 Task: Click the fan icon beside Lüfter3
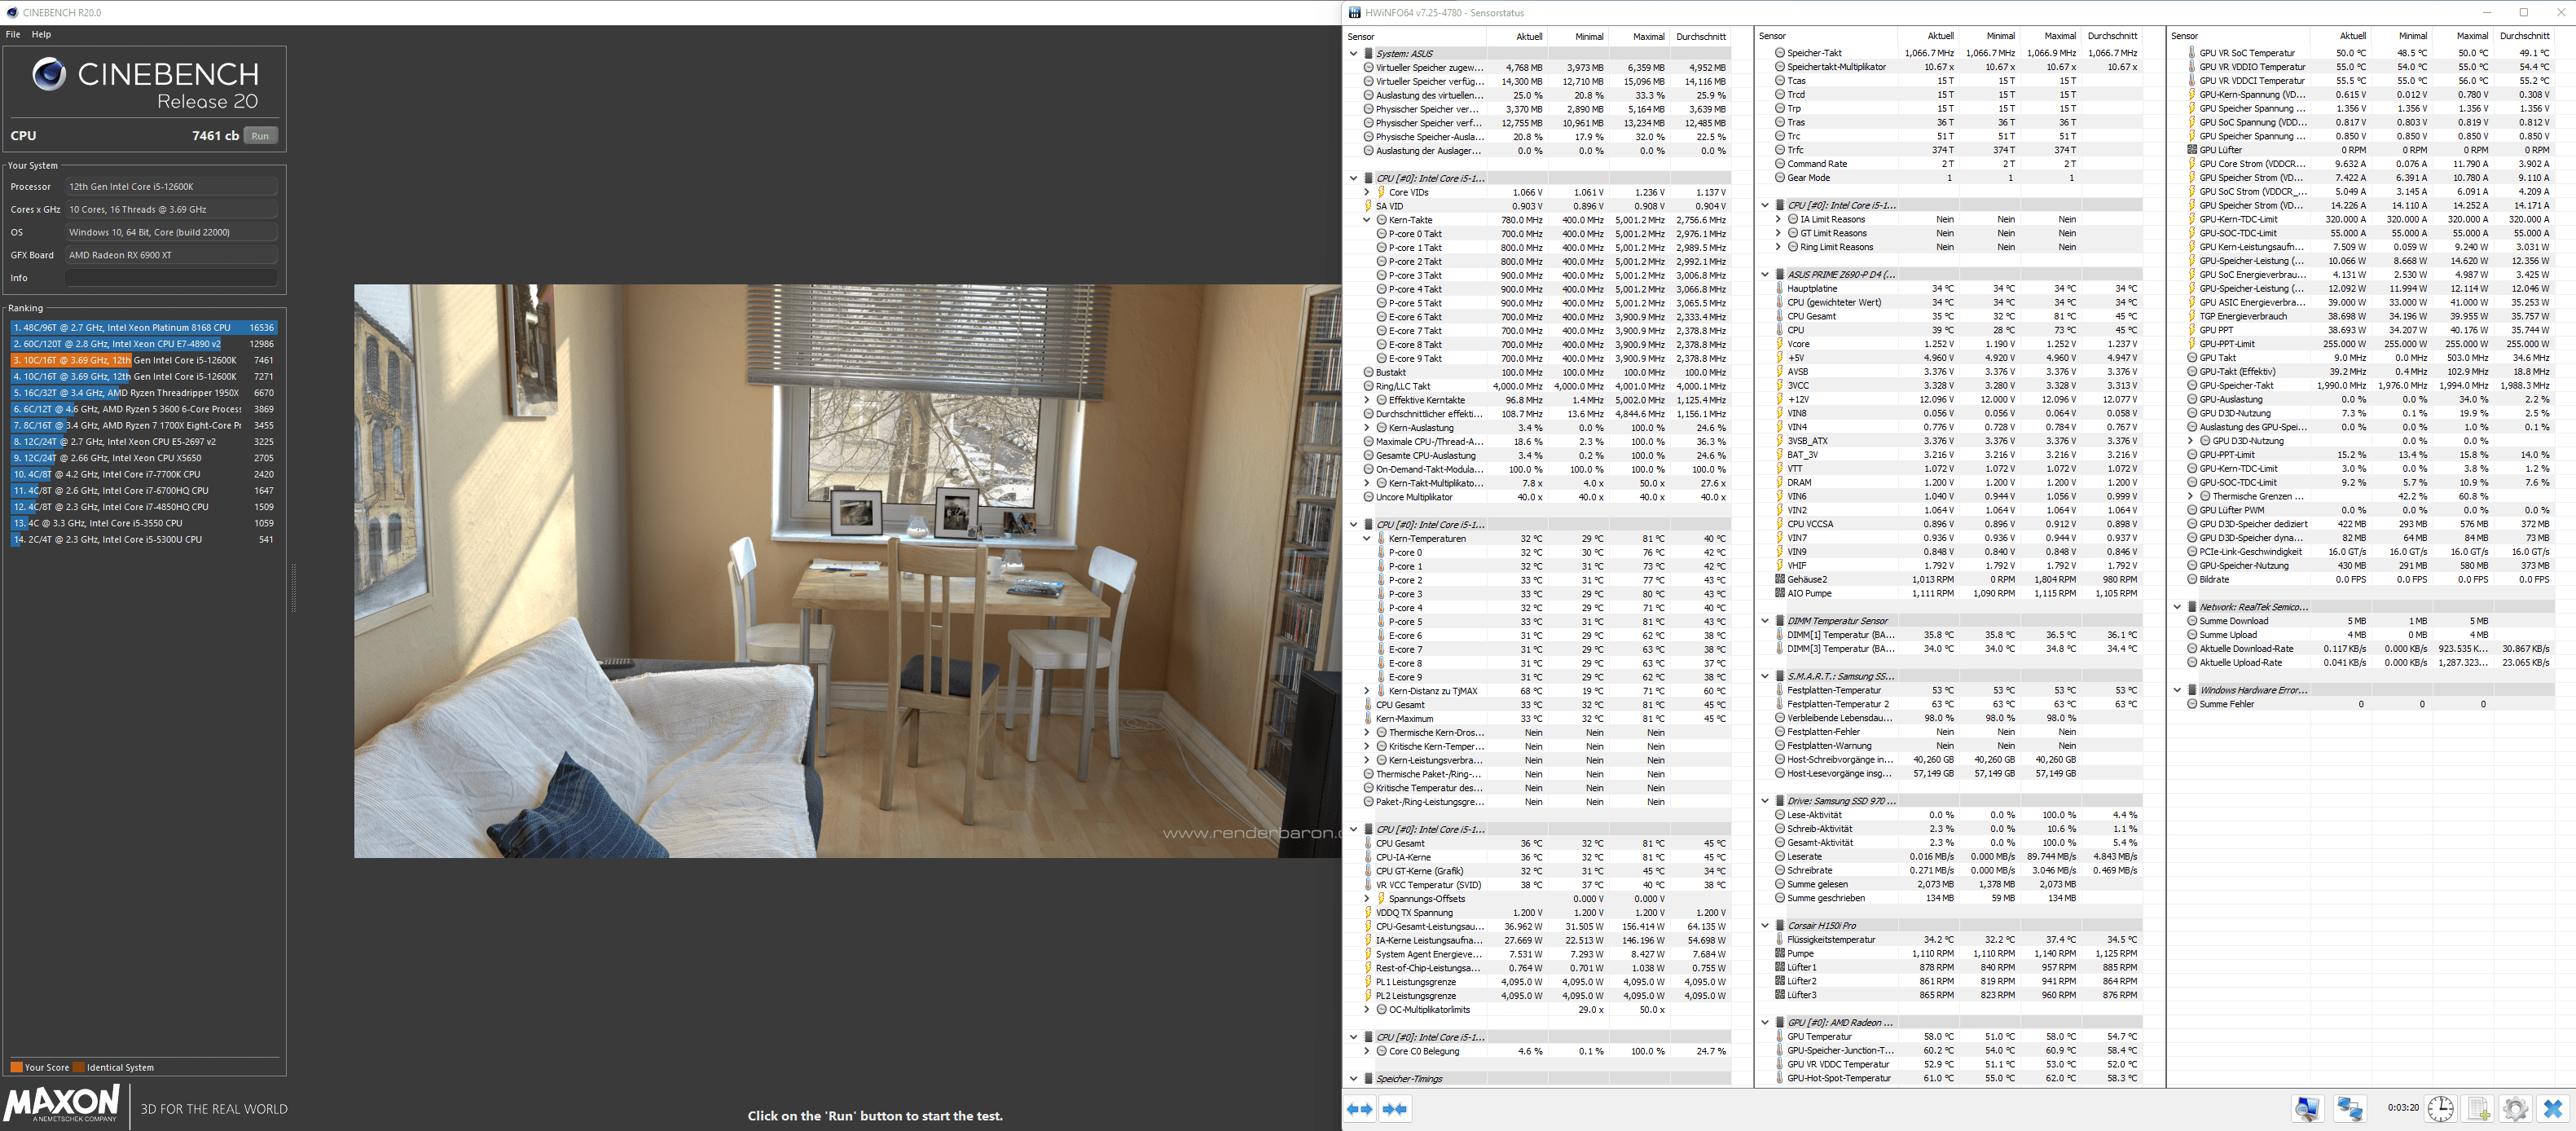(1780, 995)
